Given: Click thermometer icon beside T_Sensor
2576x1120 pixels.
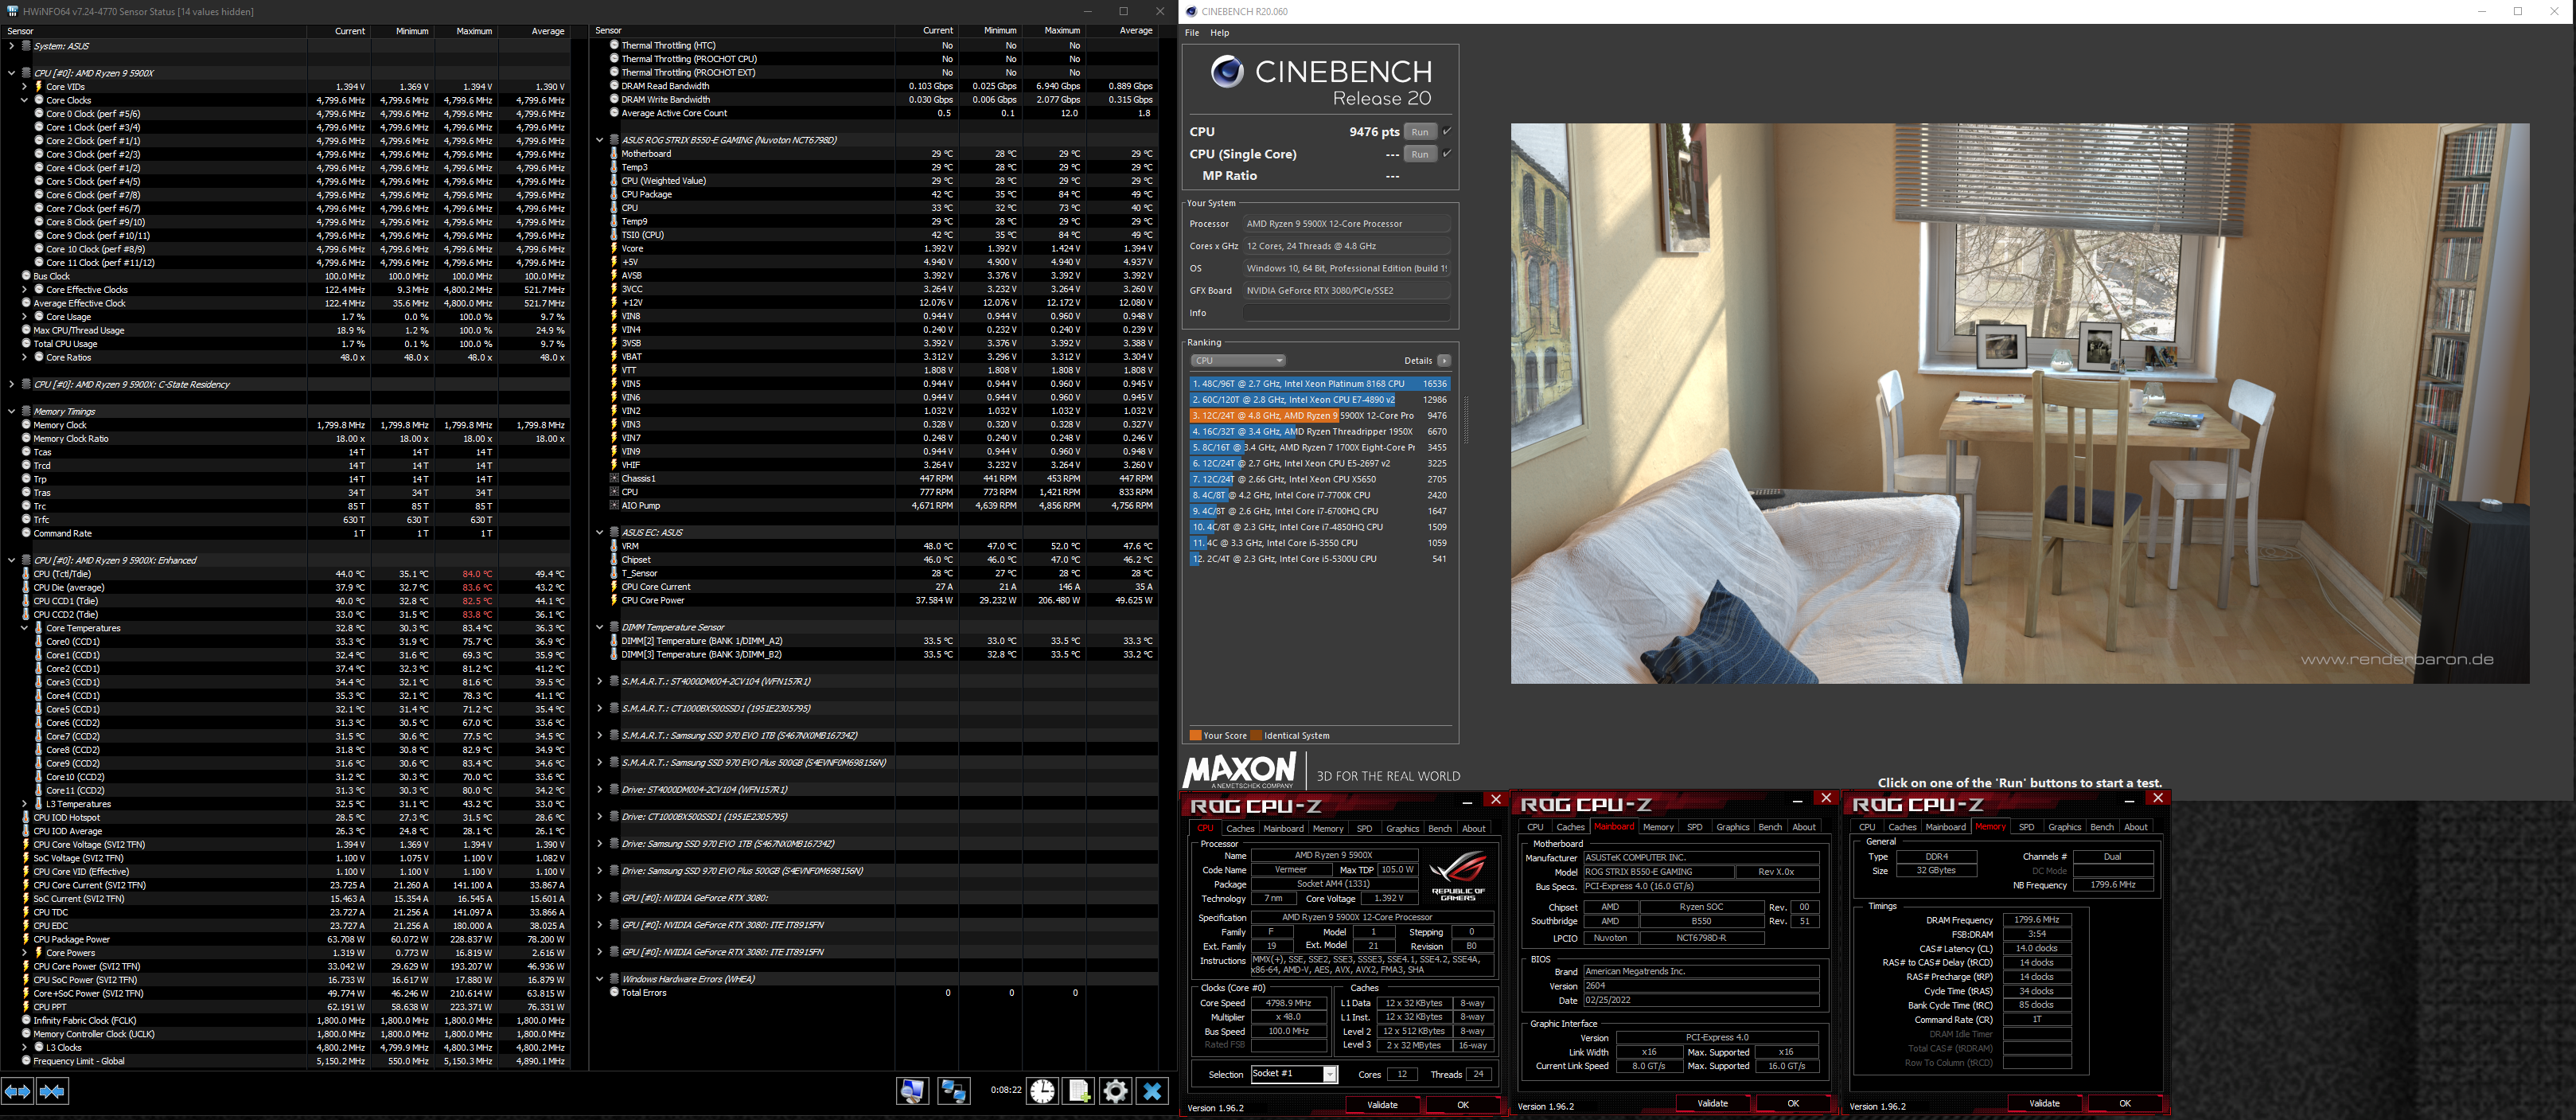Looking at the screenshot, I should pos(614,573).
